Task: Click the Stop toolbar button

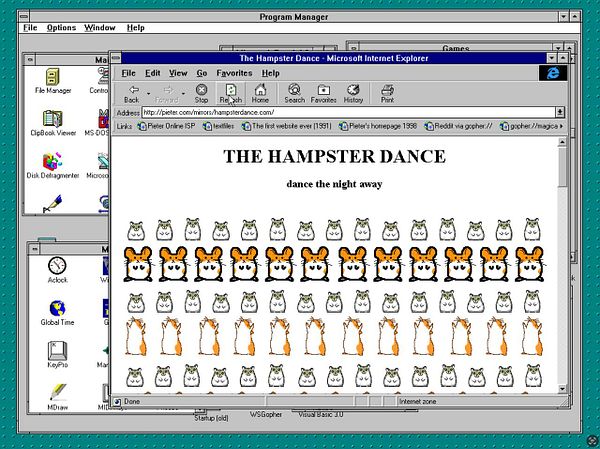Action: pos(201,94)
